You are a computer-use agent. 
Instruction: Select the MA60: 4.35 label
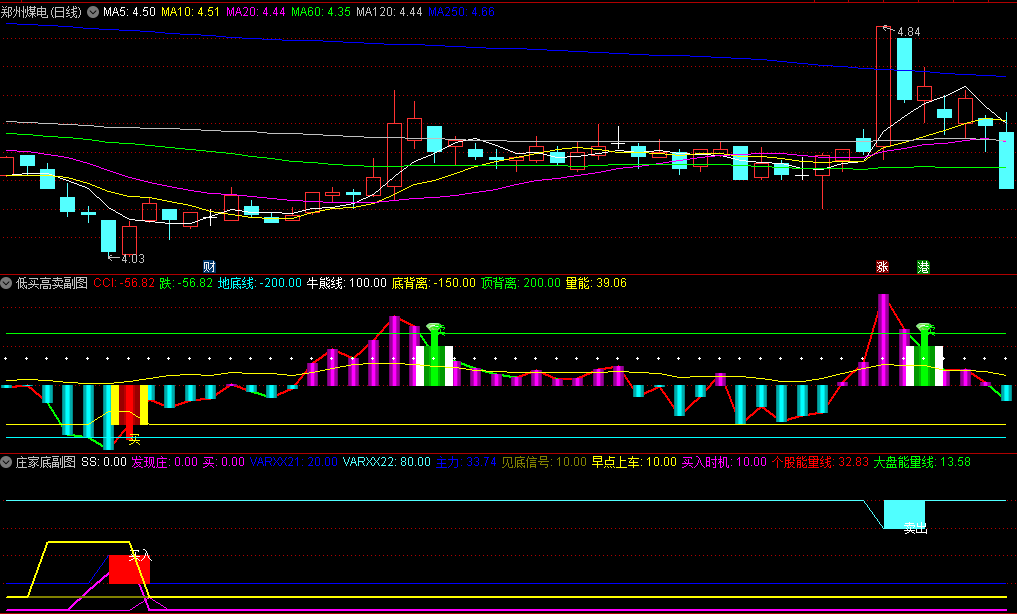[x=321, y=12]
